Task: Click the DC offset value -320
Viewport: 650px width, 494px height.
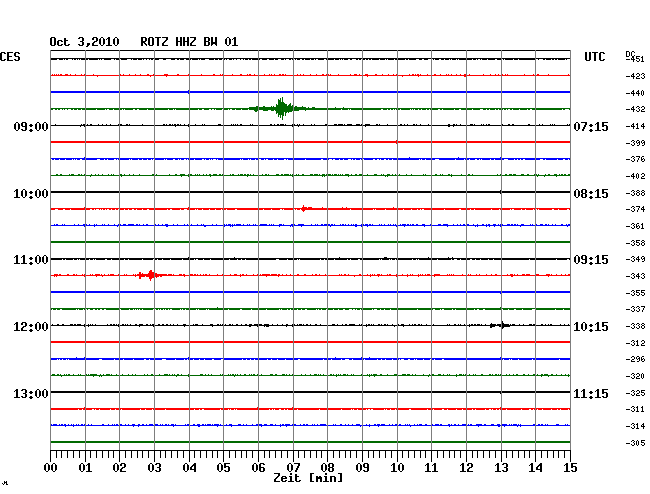Action: (635, 376)
